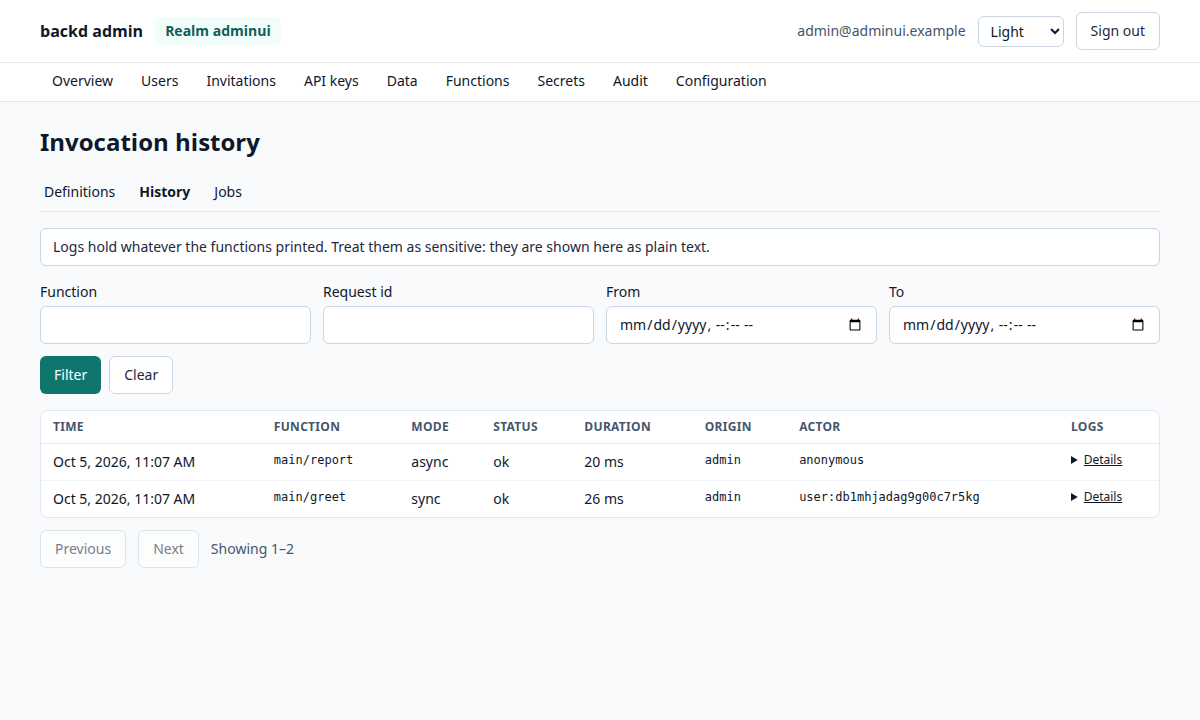Screen dimensions: 1200x720
Task: Clear the filter fields
Action: click(141, 375)
